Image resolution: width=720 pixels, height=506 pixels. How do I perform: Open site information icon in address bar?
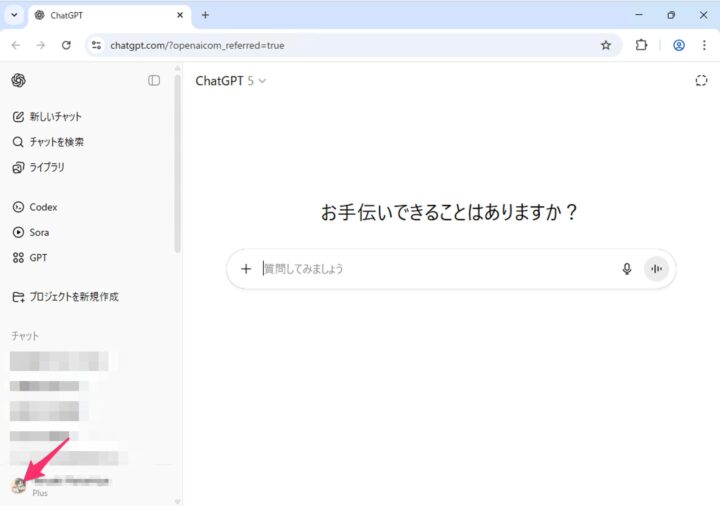pos(96,45)
